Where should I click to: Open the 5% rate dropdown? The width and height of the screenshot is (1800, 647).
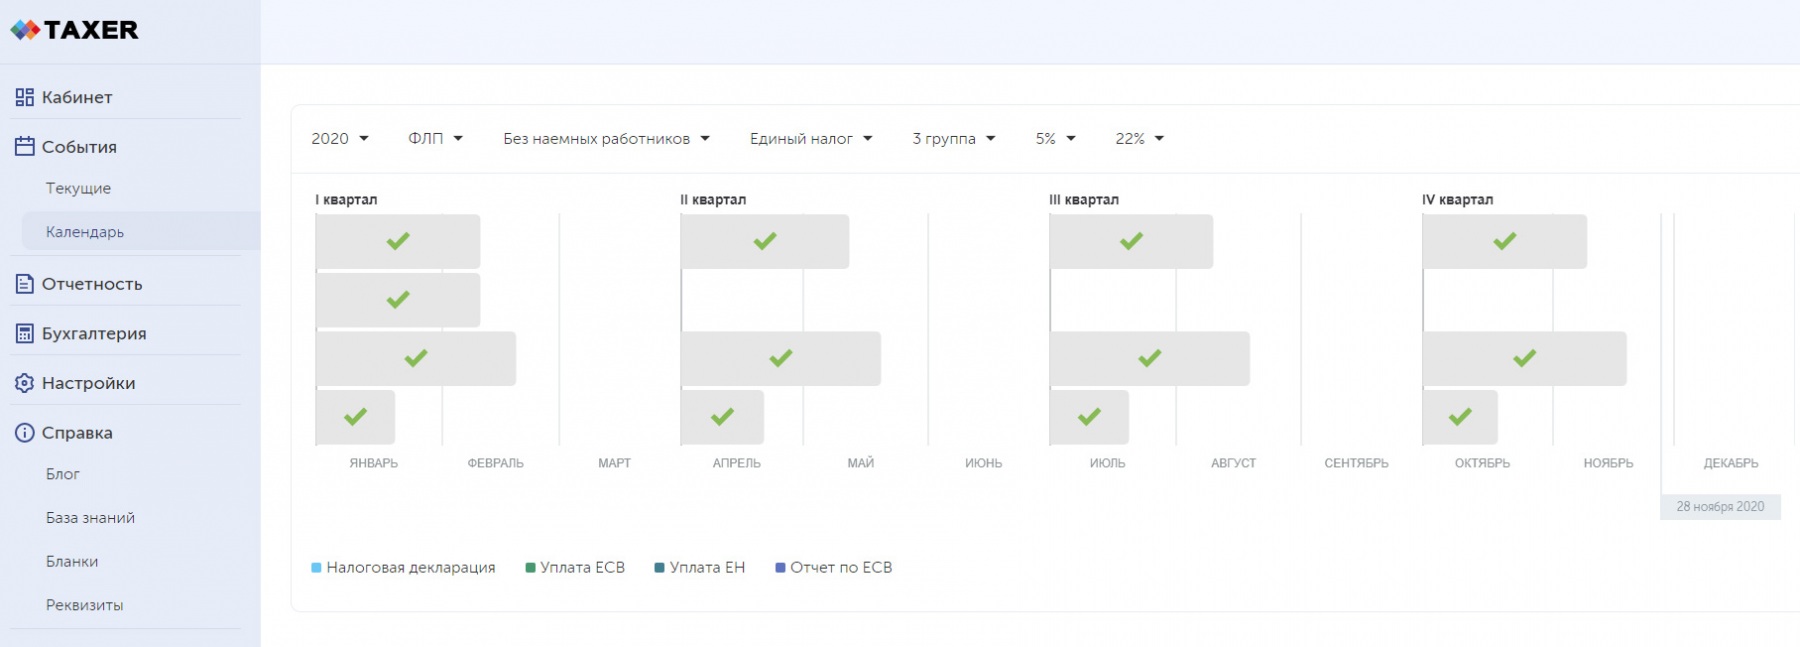click(1055, 139)
